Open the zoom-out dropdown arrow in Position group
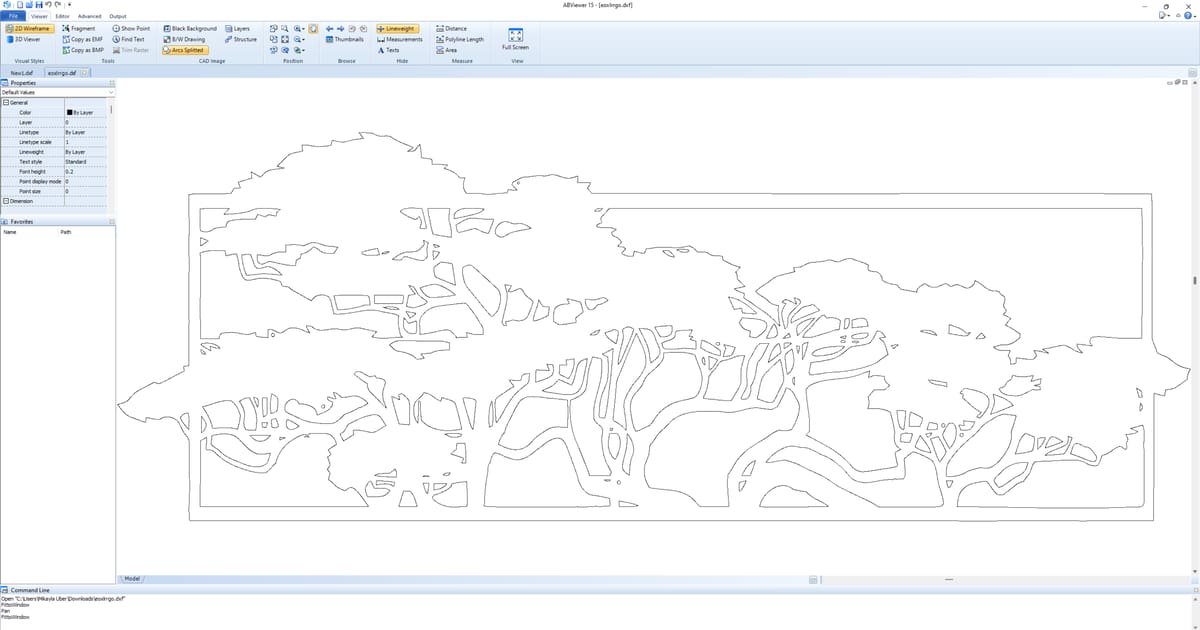This screenshot has width=1200, height=630. 303,39
